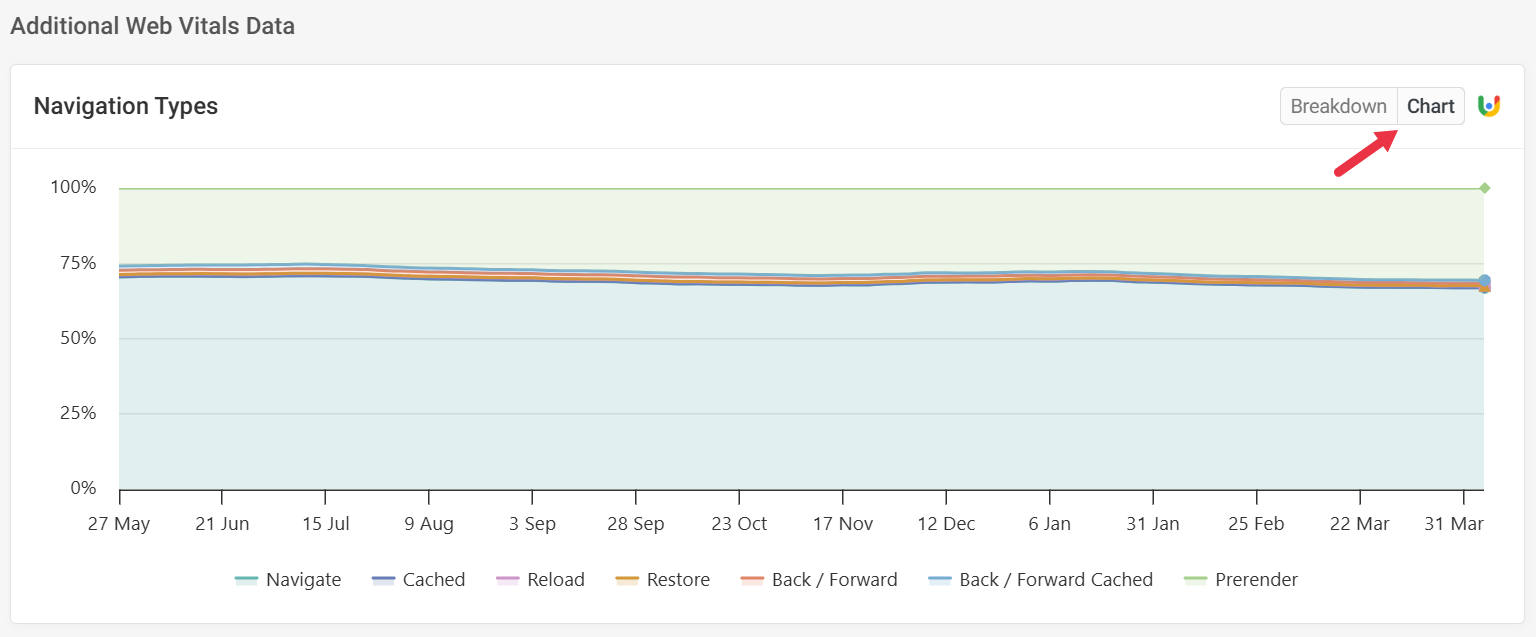This screenshot has width=1536, height=637.
Task: Click the green Prerender legend swatch
Action: [x=1195, y=580]
